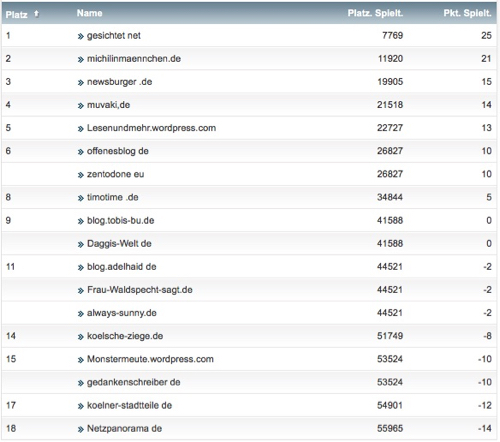This screenshot has height=442, width=500.
Task: Open the zentodone eu link
Action: click(115, 174)
